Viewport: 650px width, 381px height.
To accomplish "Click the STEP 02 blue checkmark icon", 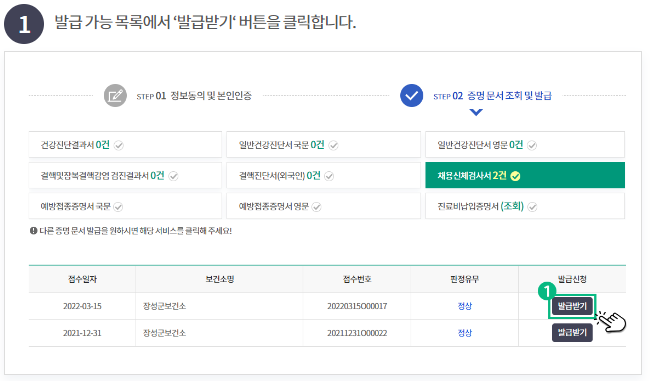I will click(411, 96).
